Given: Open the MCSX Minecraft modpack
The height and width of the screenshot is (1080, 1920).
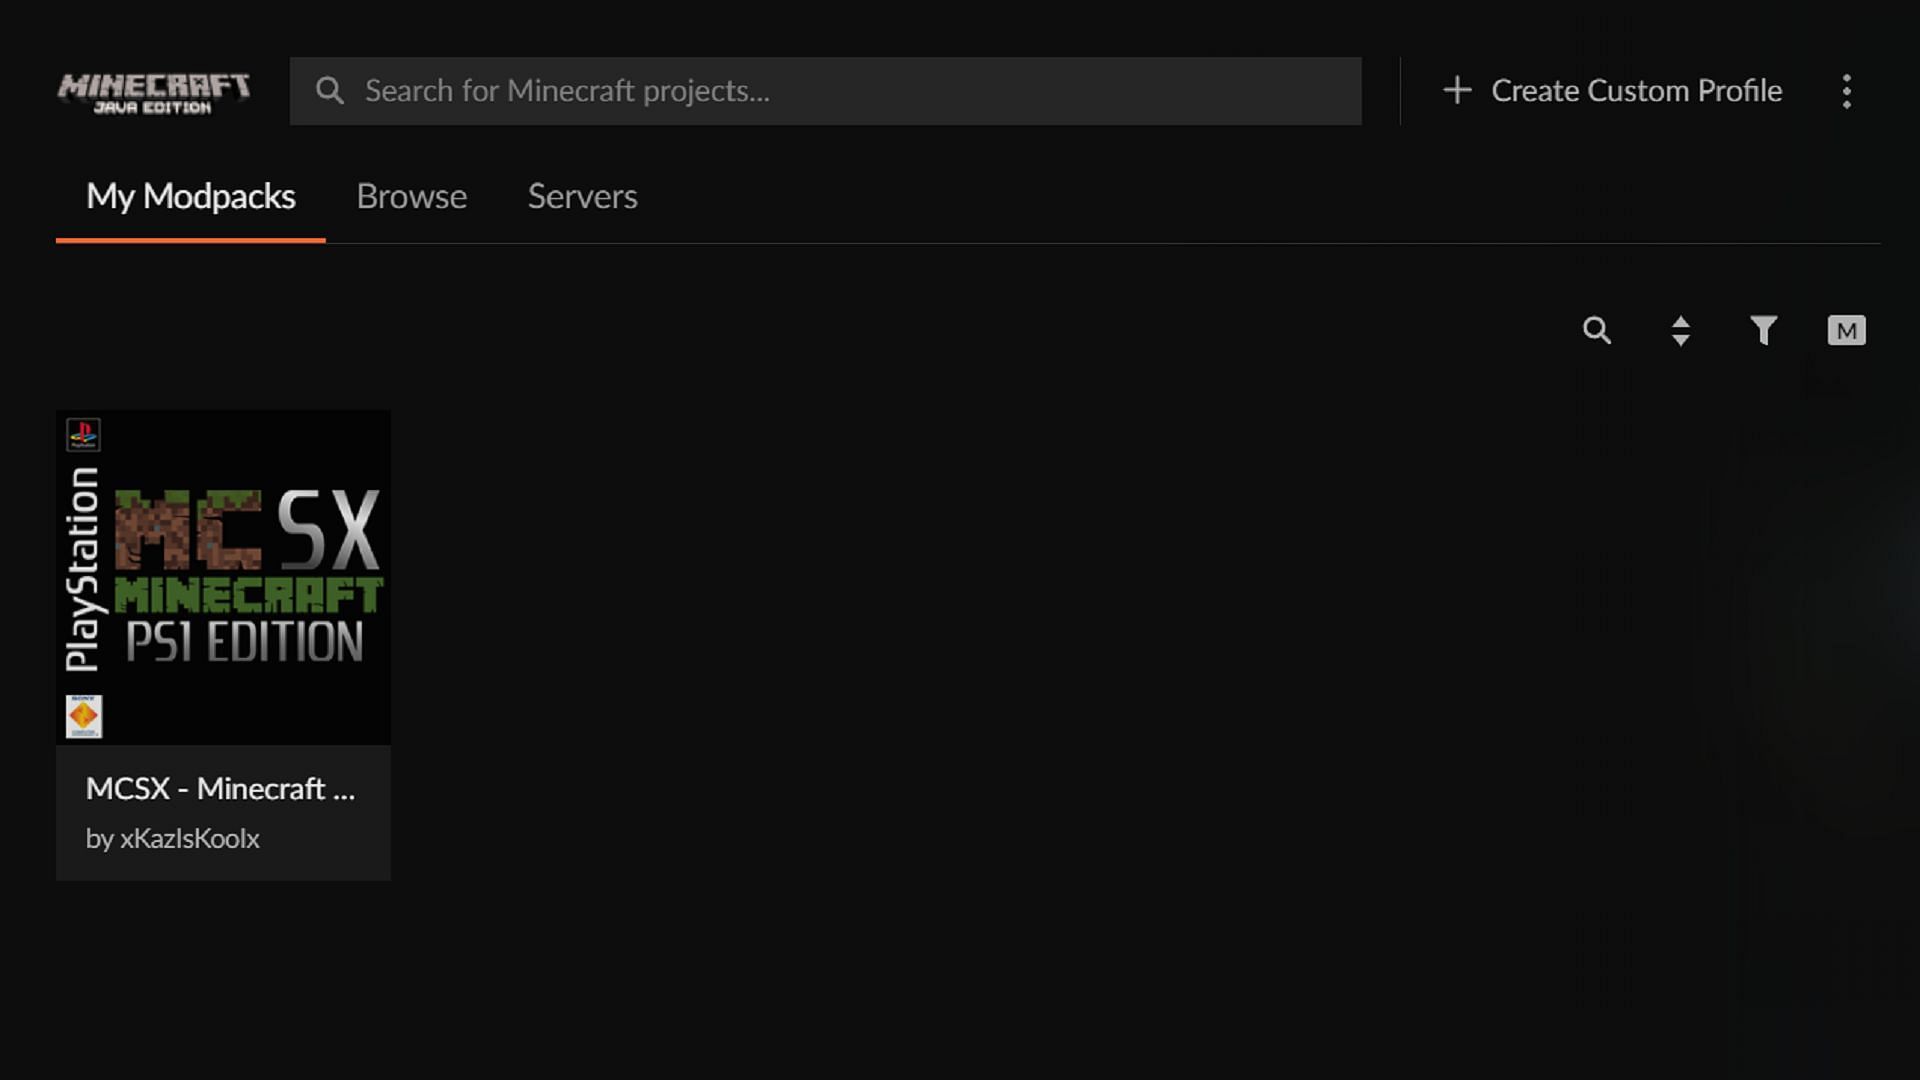Looking at the screenshot, I should 222,645.
